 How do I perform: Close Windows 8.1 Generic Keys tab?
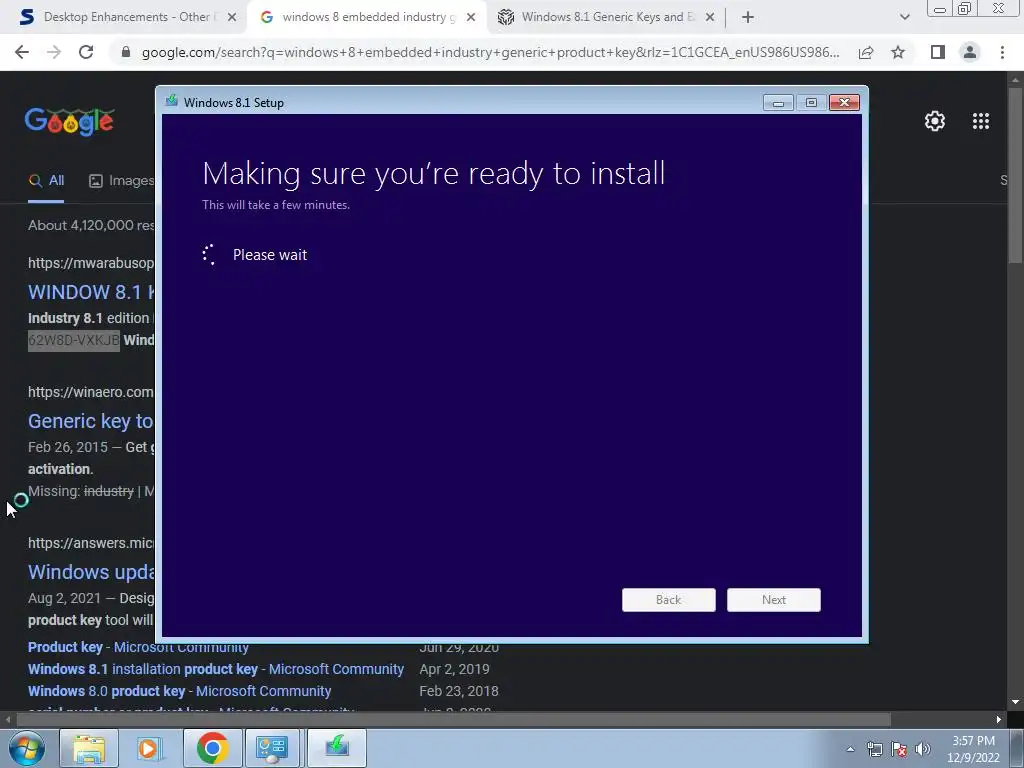pyautogui.click(x=711, y=18)
